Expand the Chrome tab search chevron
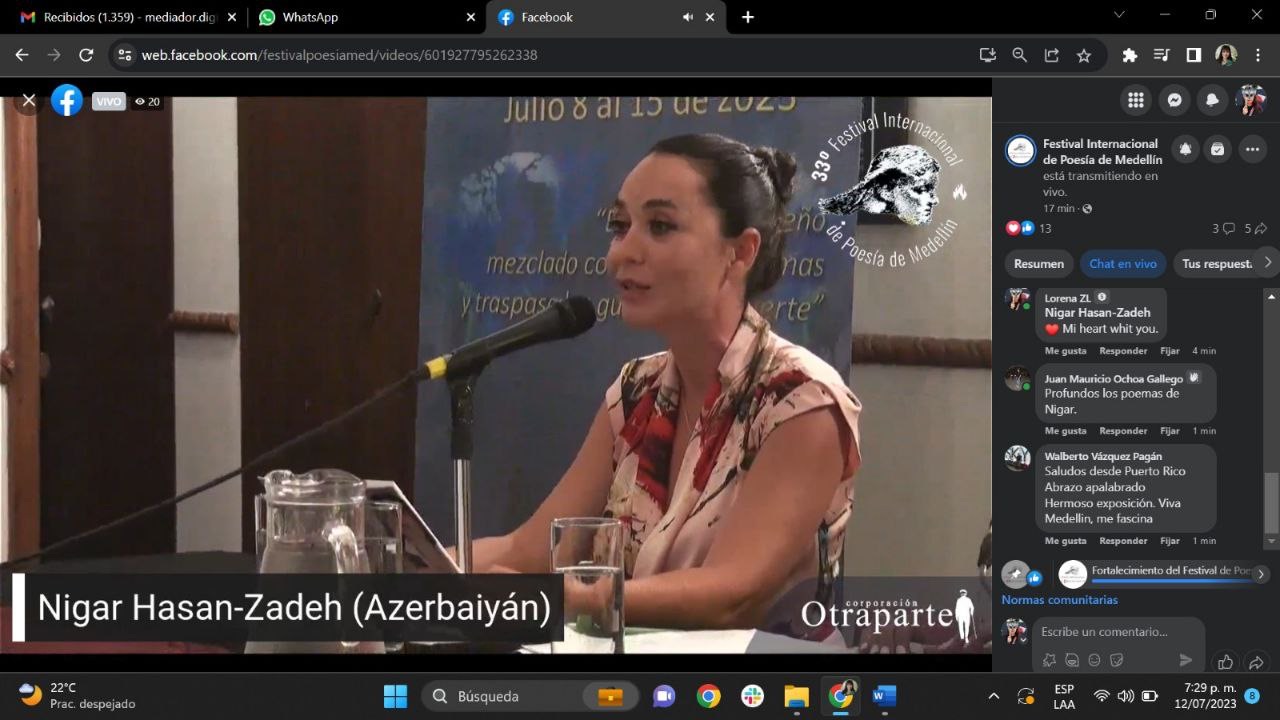 (1119, 16)
